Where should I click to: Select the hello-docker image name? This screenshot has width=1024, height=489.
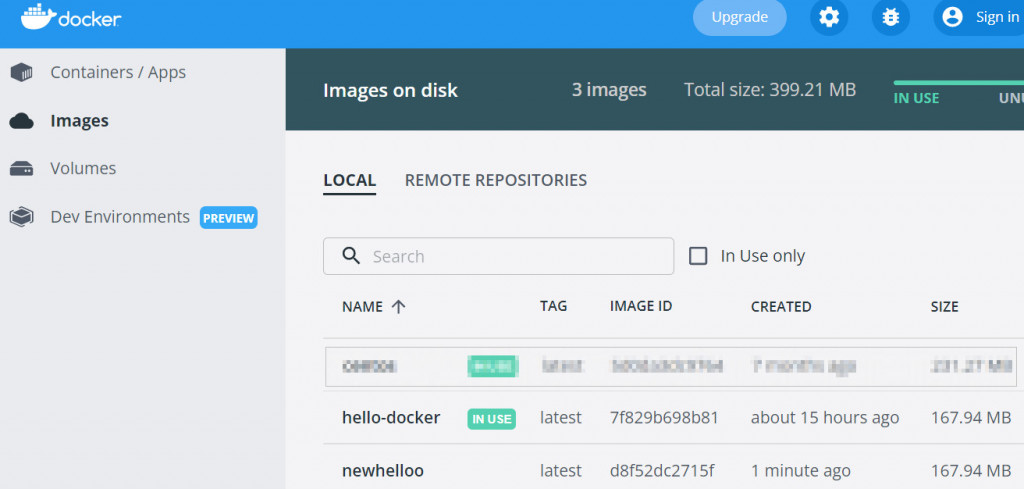(x=391, y=418)
